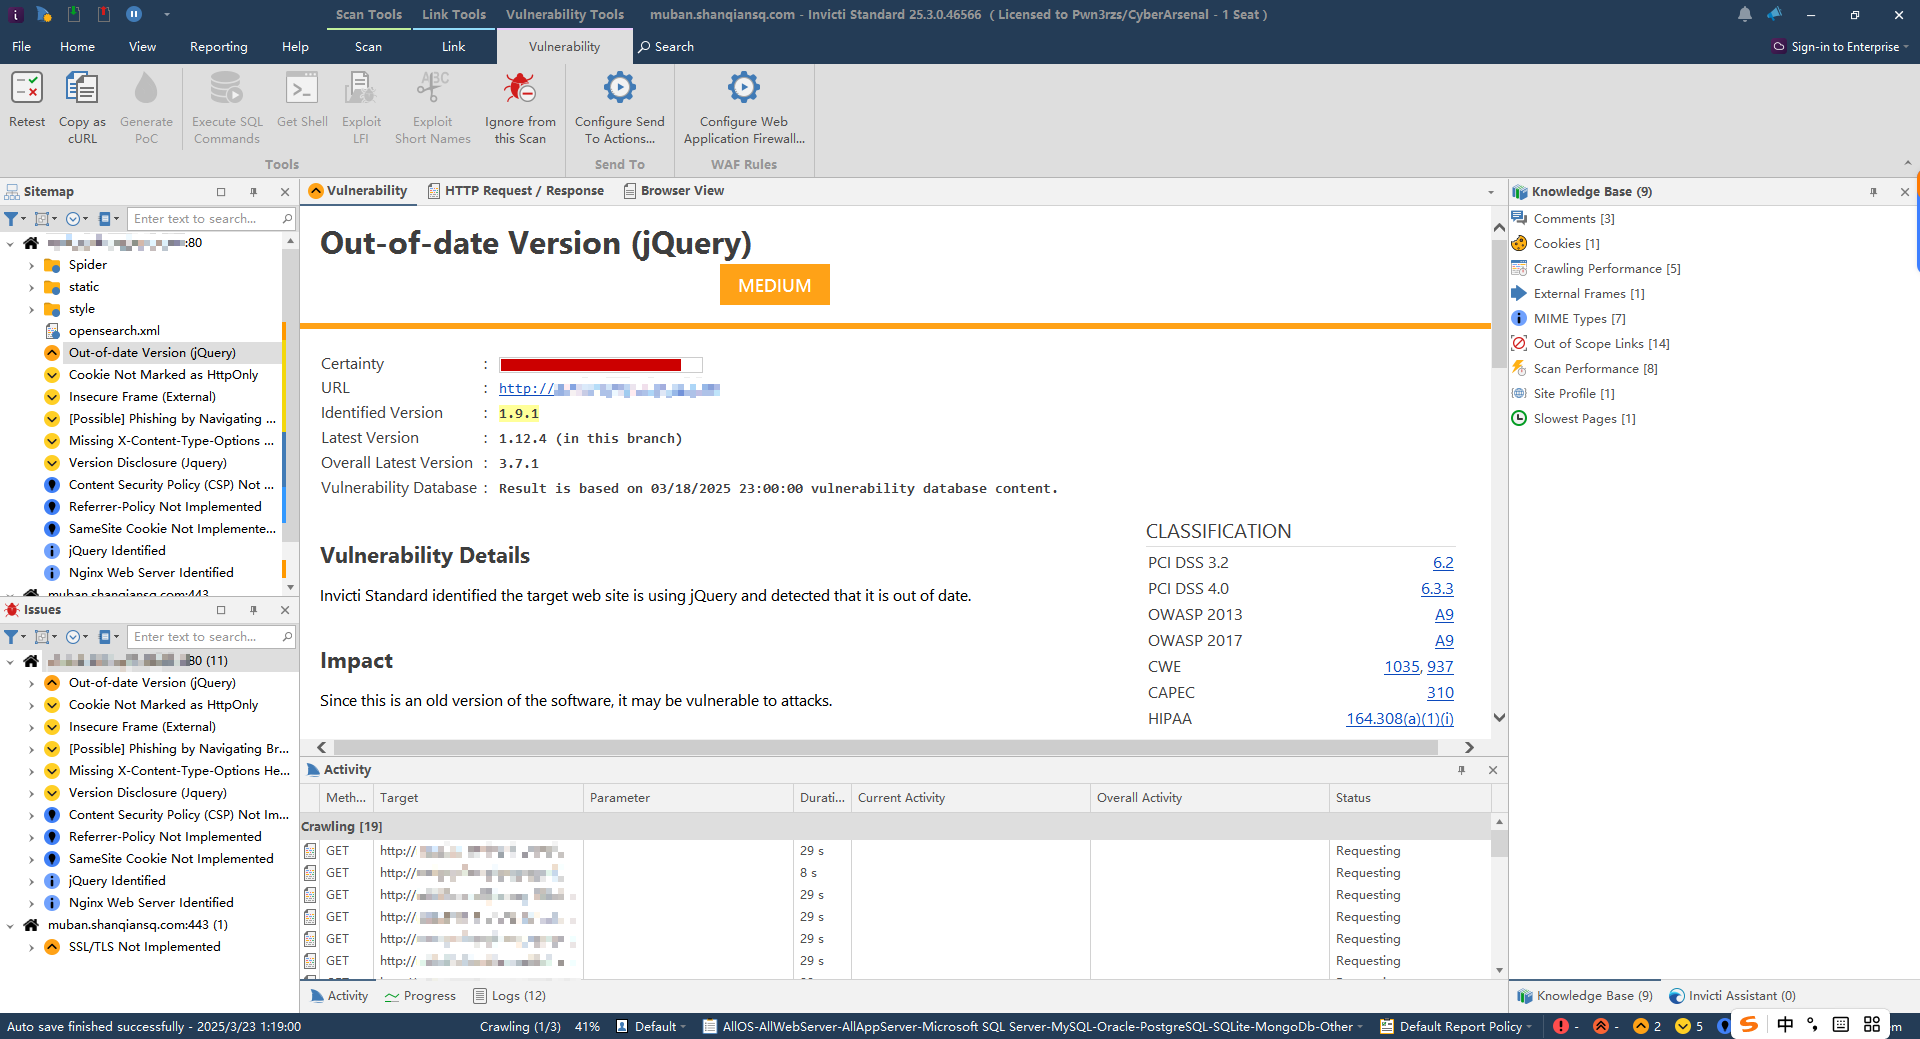Open CWE 1035 link
Screen dimensions: 1920x1039
(x=1401, y=667)
